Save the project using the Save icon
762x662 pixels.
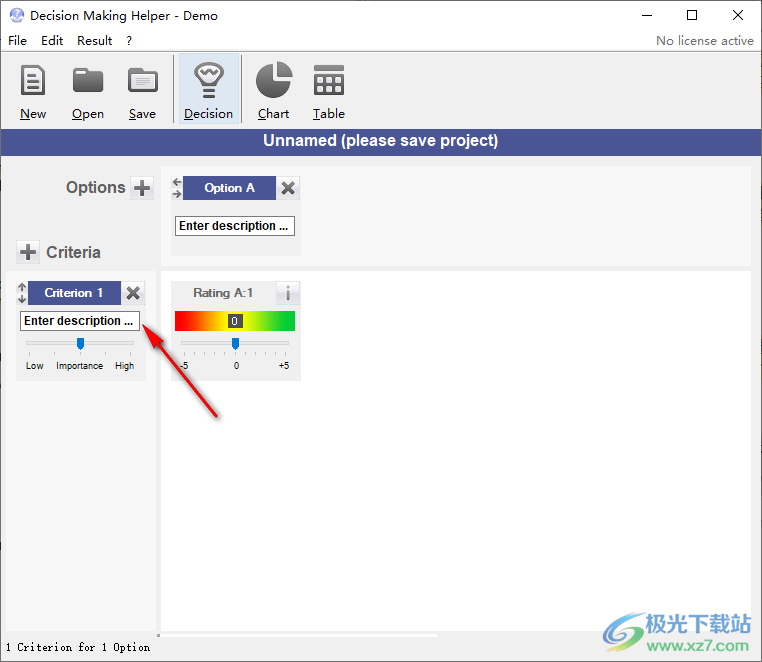pos(142,90)
